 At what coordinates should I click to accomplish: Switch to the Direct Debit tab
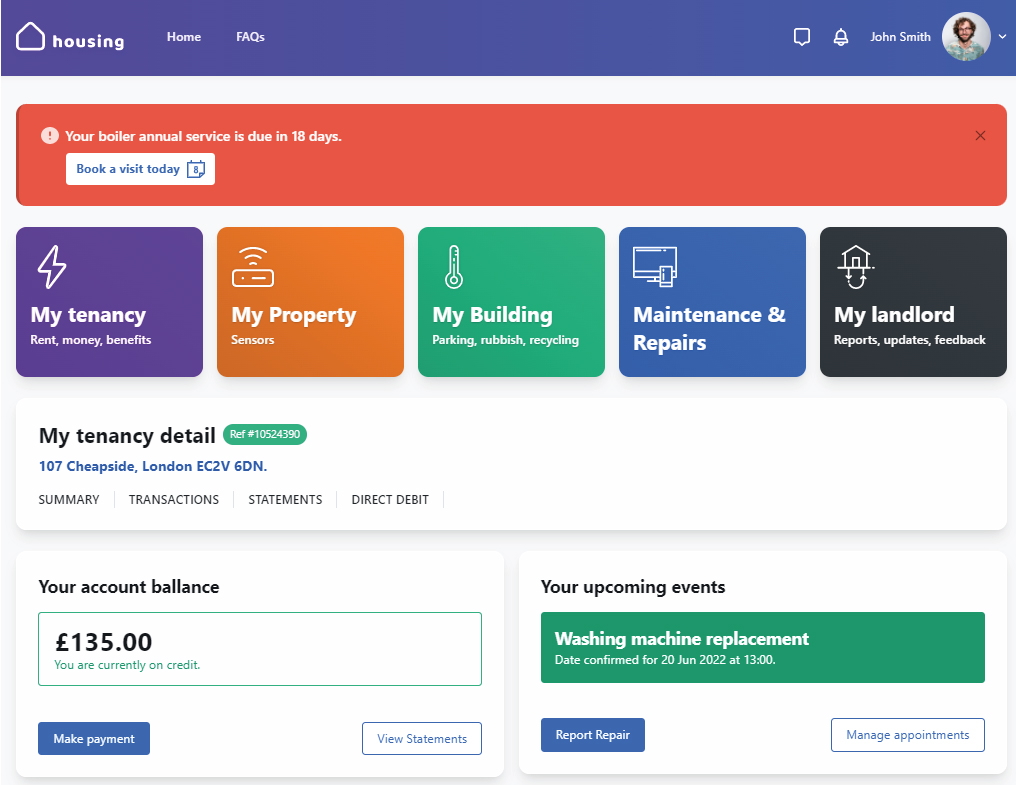click(x=390, y=499)
